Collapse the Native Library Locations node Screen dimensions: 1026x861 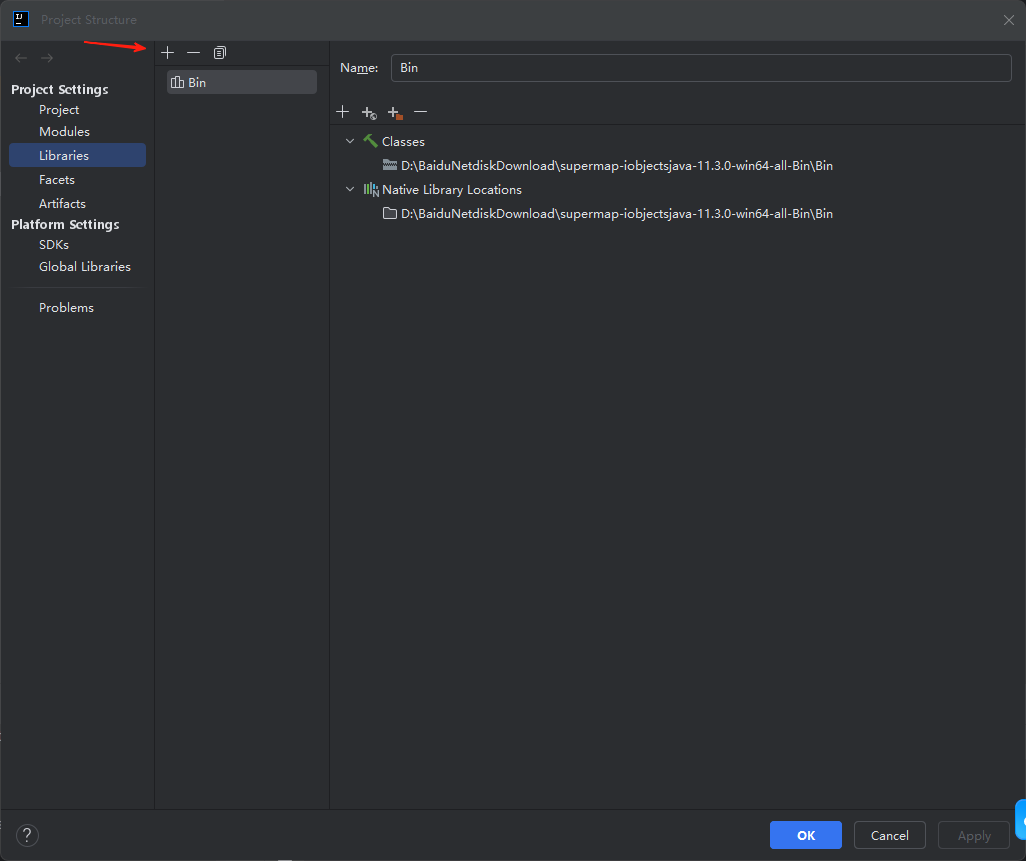pos(350,189)
